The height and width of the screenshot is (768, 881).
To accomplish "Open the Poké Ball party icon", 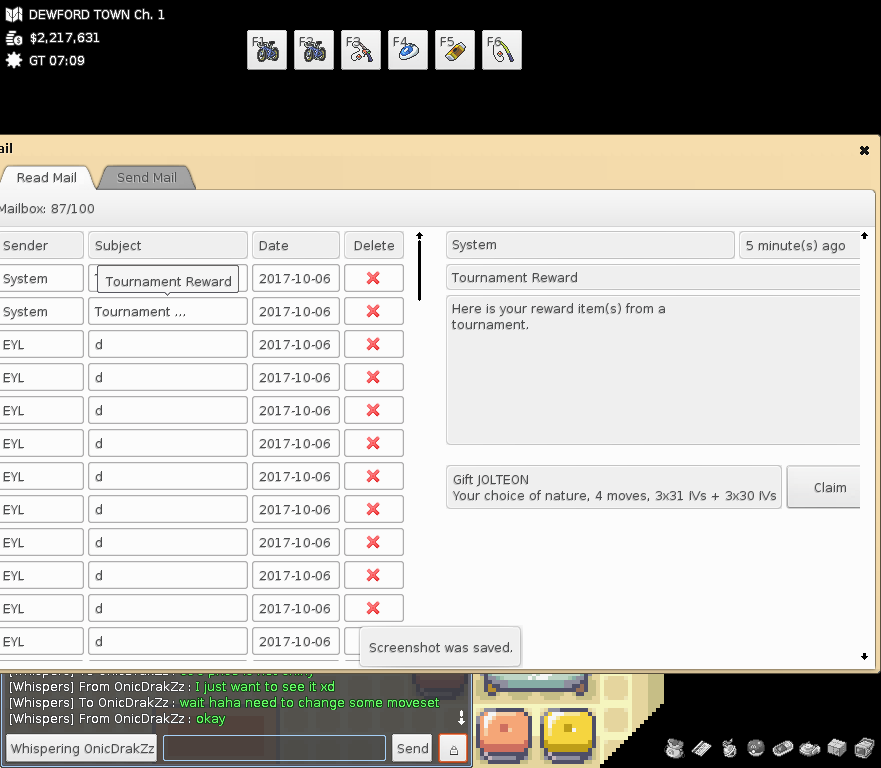I will tap(756, 748).
